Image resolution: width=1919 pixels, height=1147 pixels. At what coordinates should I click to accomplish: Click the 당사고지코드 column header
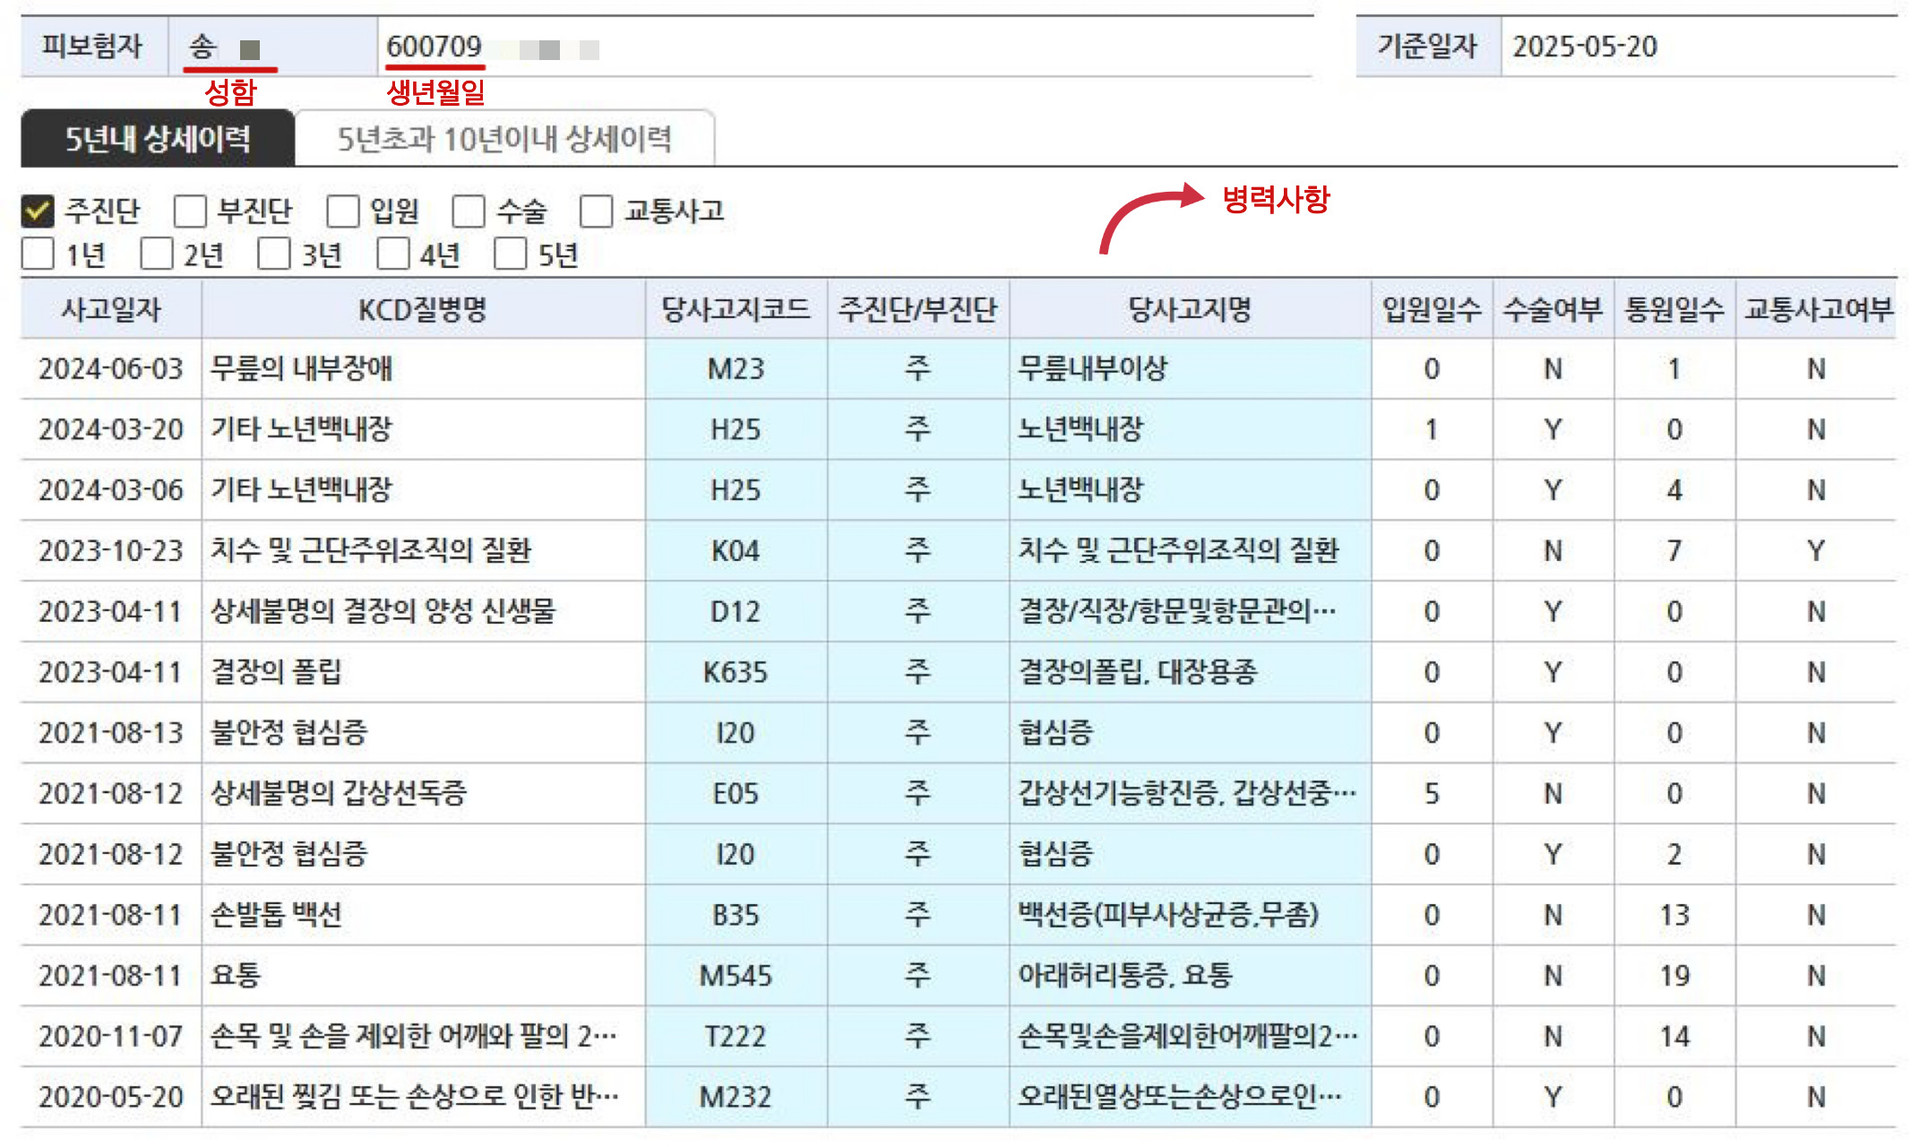click(x=736, y=309)
